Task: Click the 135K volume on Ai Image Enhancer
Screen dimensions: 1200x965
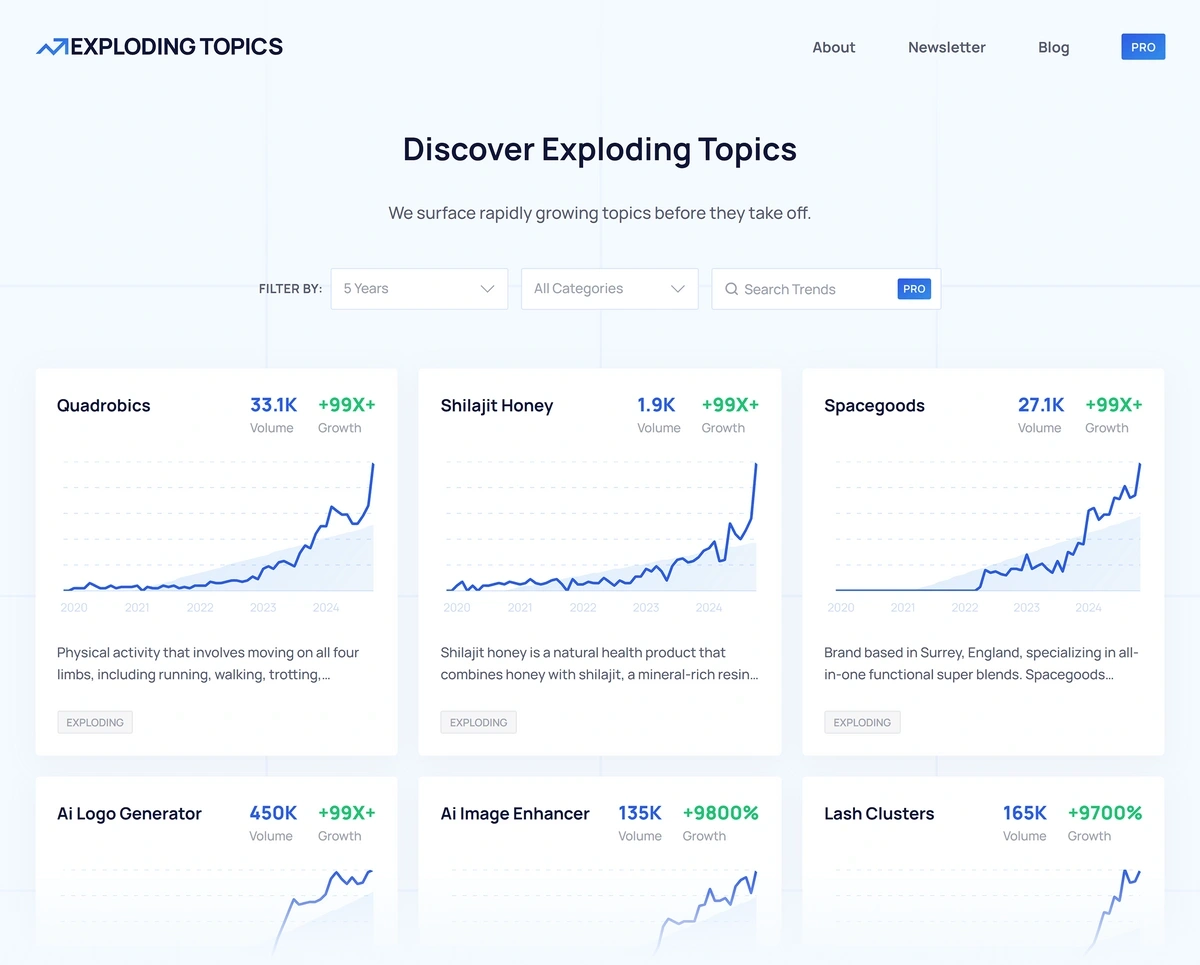Action: 640,813
